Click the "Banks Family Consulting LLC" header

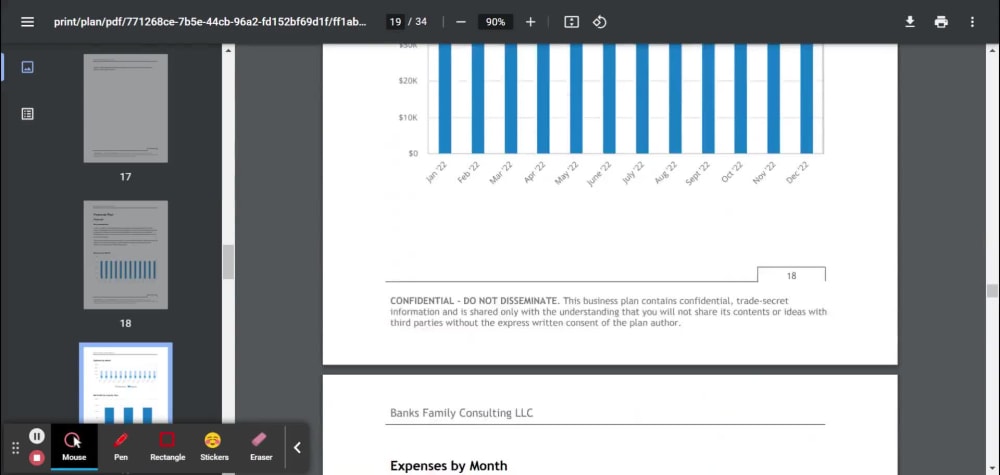(461, 413)
